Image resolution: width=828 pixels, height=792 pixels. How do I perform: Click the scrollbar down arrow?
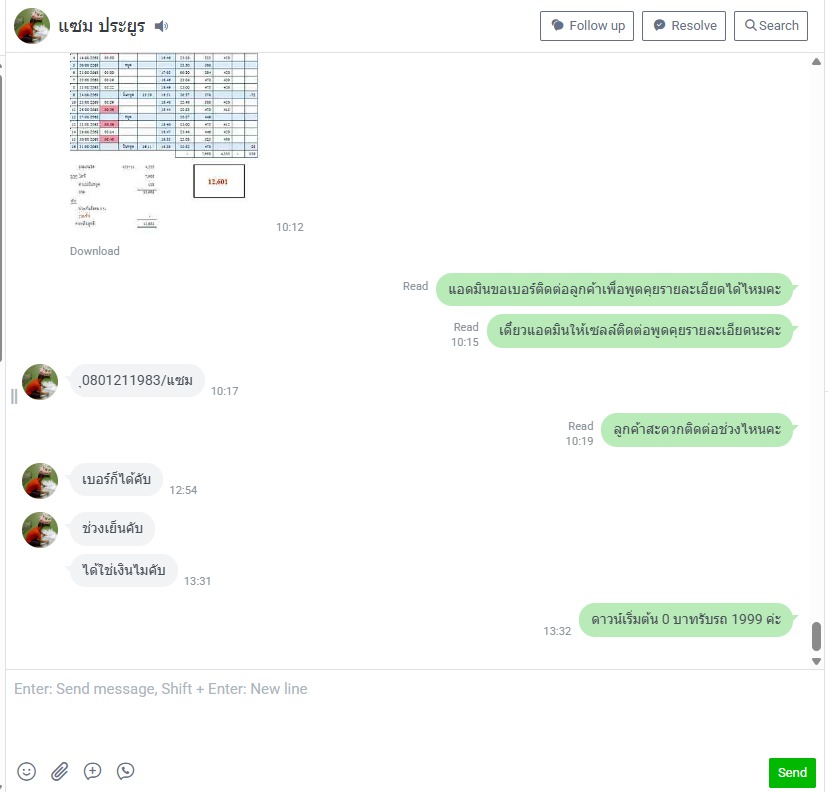[816, 661]
